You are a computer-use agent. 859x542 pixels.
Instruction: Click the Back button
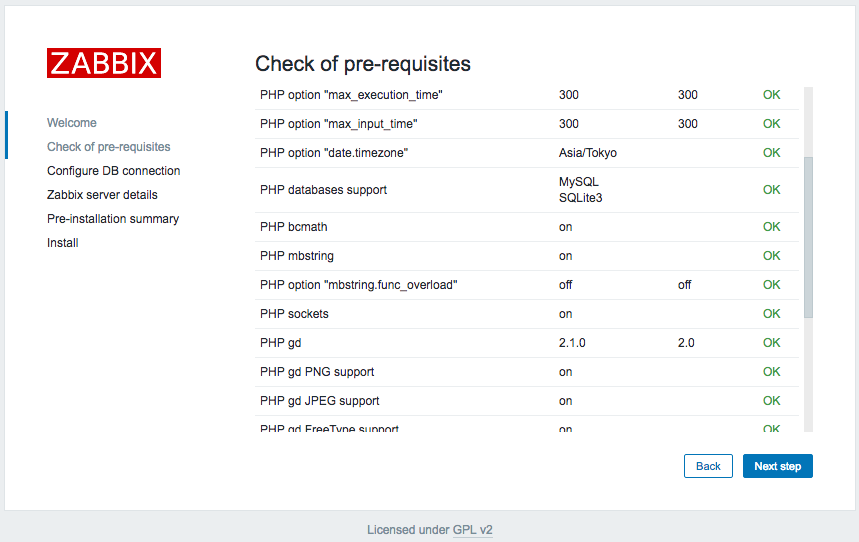tap(708, 466)
